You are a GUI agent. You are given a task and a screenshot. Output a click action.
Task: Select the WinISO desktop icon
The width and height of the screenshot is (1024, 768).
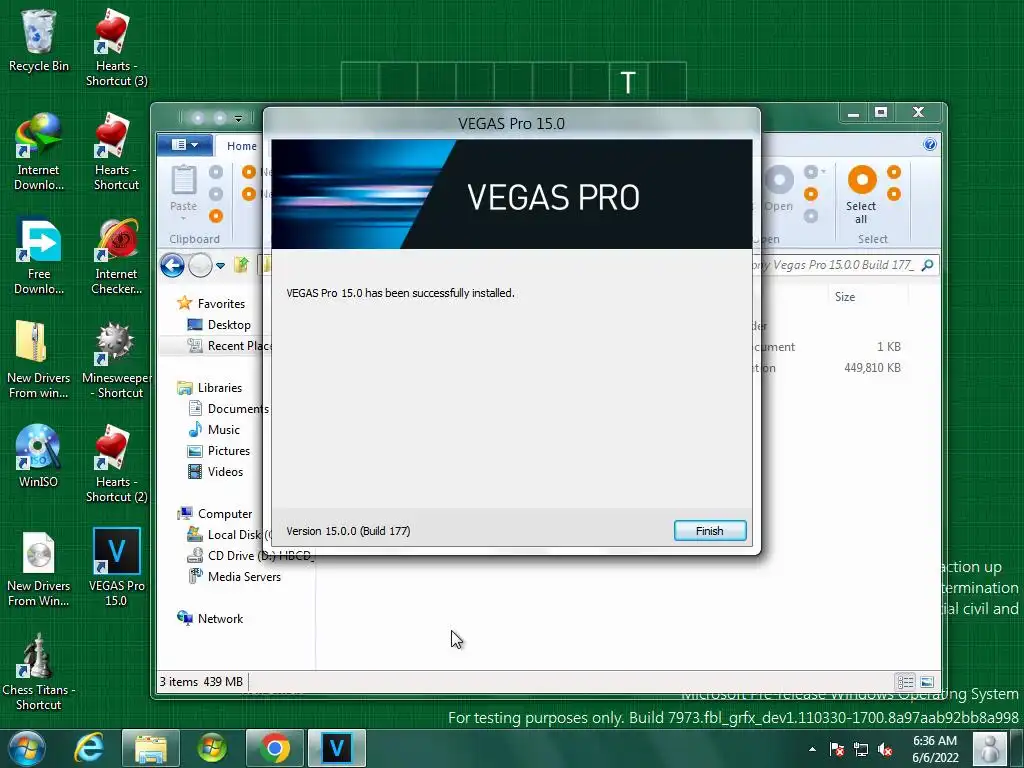[39, 456]
